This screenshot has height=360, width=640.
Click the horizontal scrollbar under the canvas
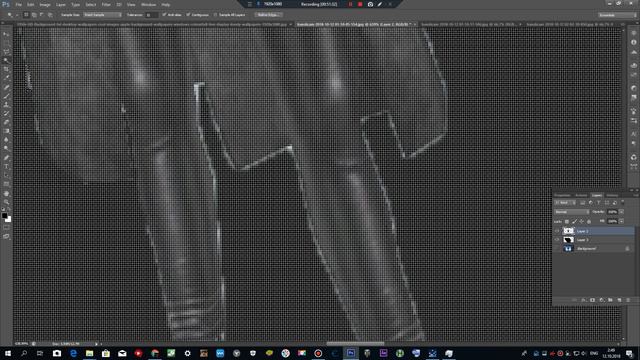(355, 343)
